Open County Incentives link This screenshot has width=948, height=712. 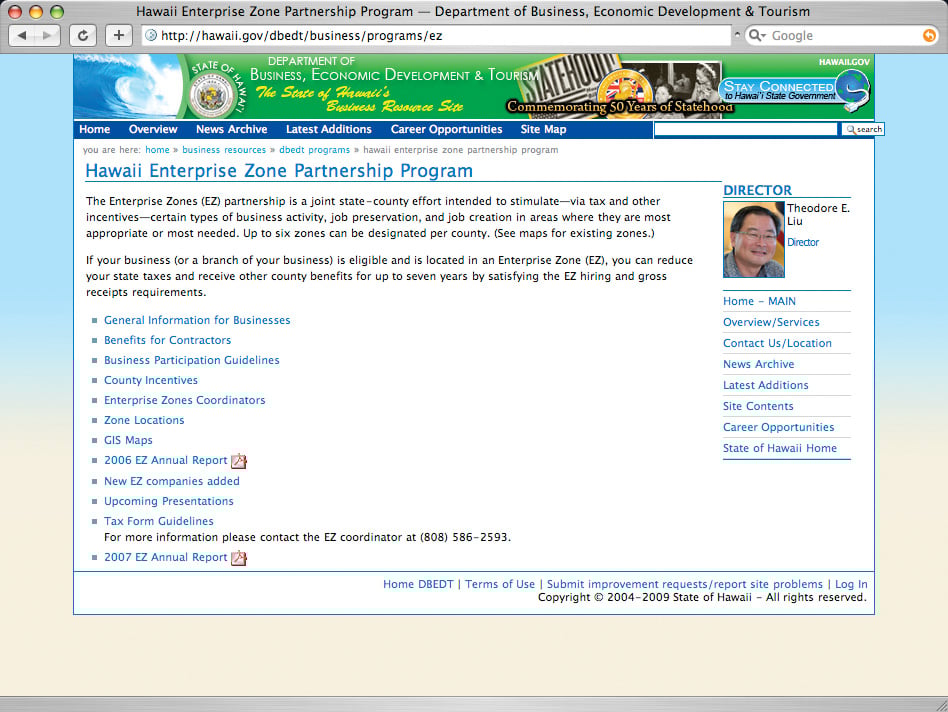coord(151,380)
